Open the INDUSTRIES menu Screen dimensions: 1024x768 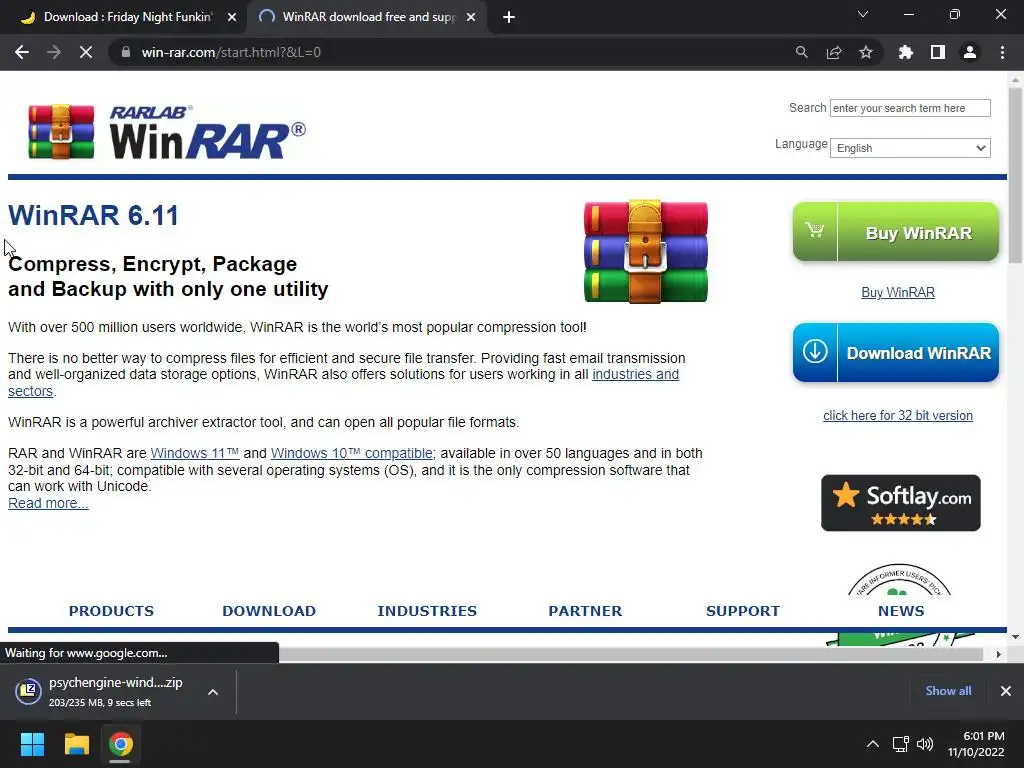coord(427,611)
